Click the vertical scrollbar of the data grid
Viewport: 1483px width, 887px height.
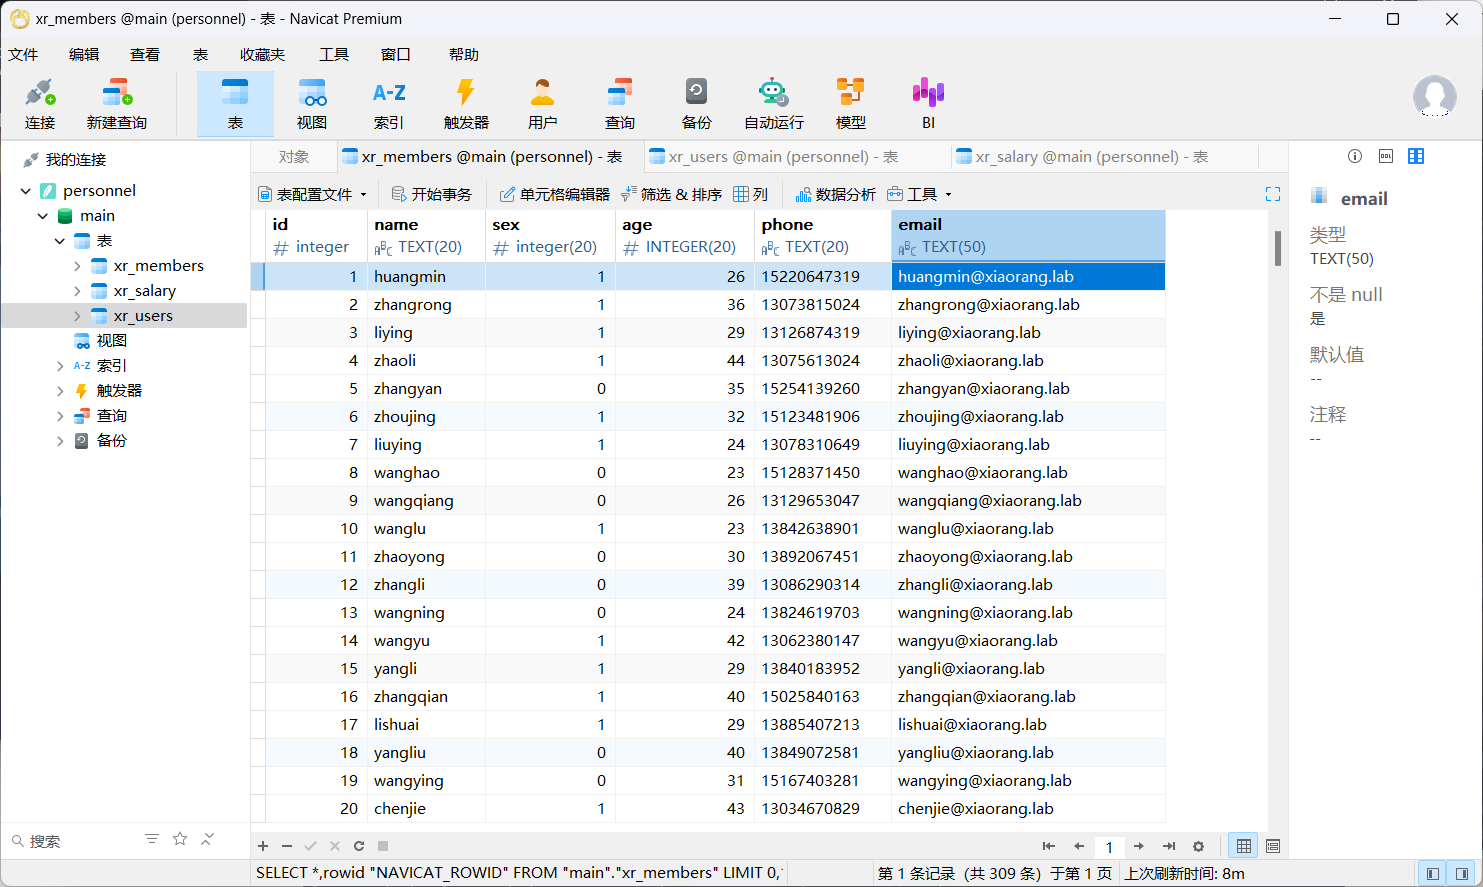click(1278, 248)
